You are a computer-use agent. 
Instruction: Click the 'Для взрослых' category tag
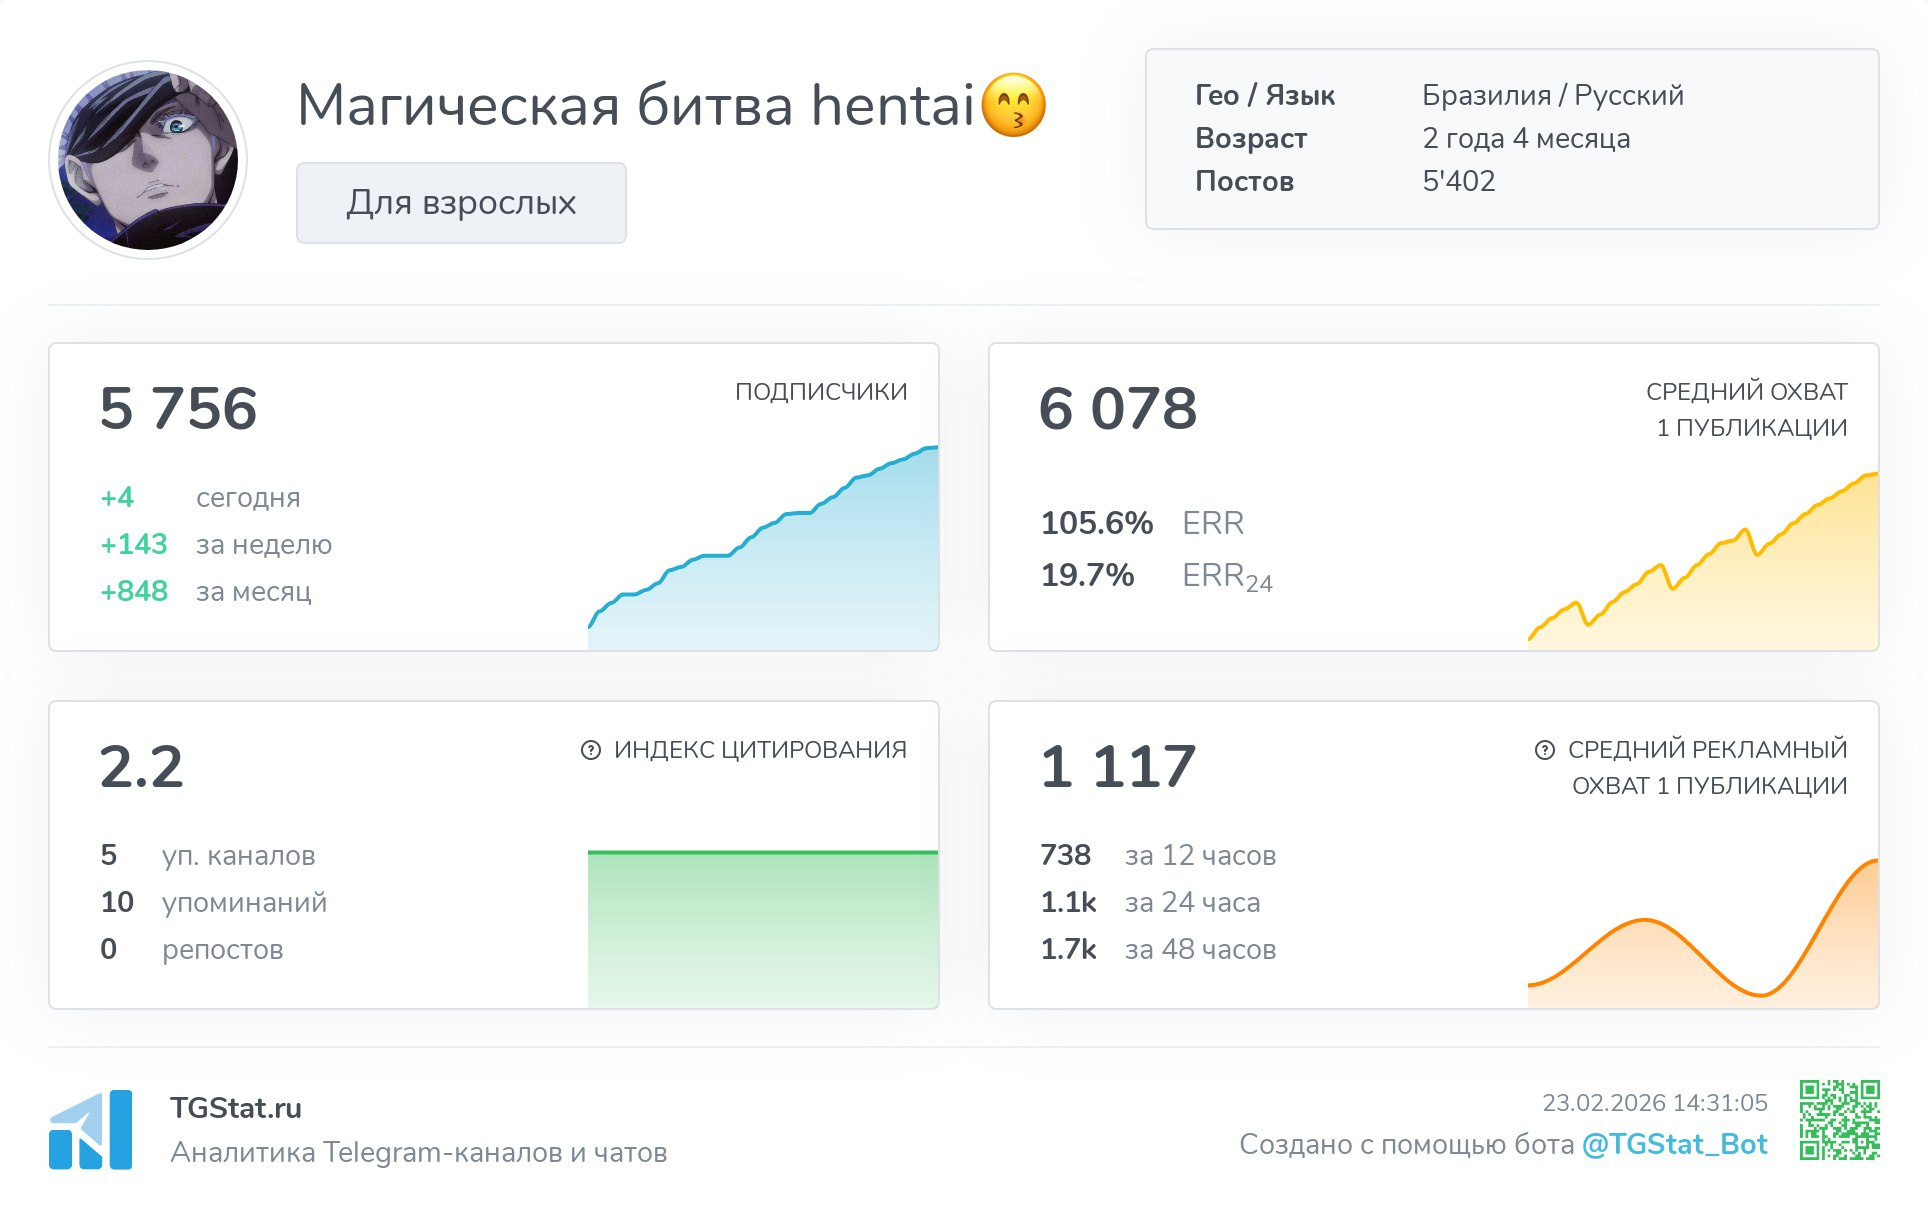pos(461,203)
